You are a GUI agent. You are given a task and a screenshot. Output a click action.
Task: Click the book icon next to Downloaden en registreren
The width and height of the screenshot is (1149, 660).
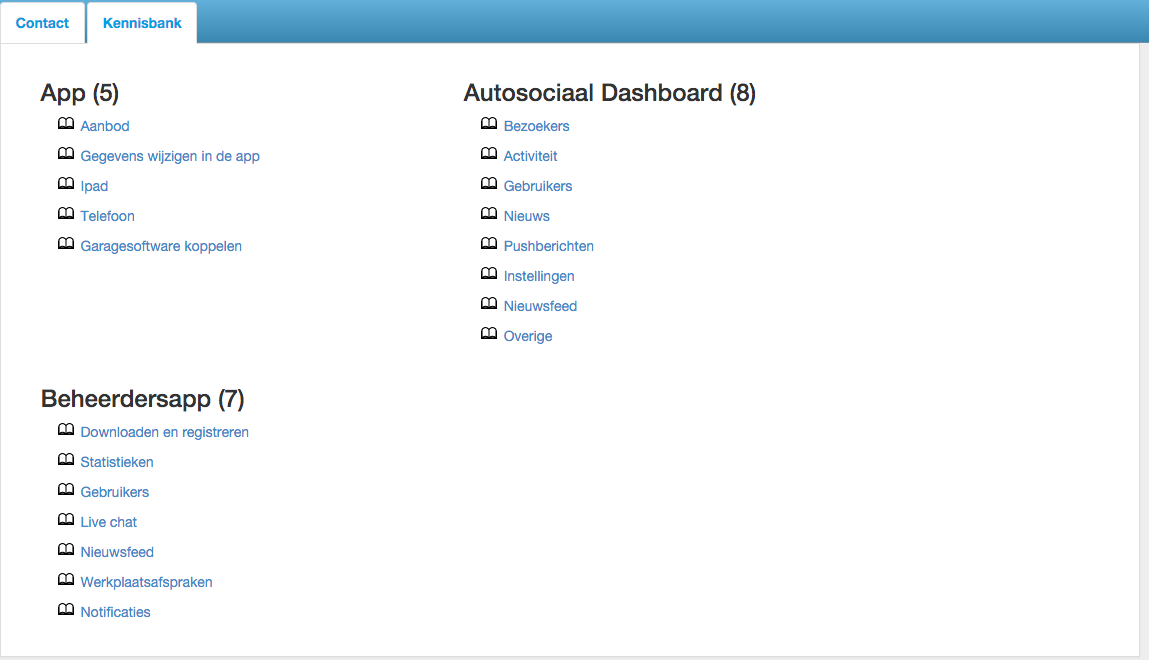click(66, 430)
